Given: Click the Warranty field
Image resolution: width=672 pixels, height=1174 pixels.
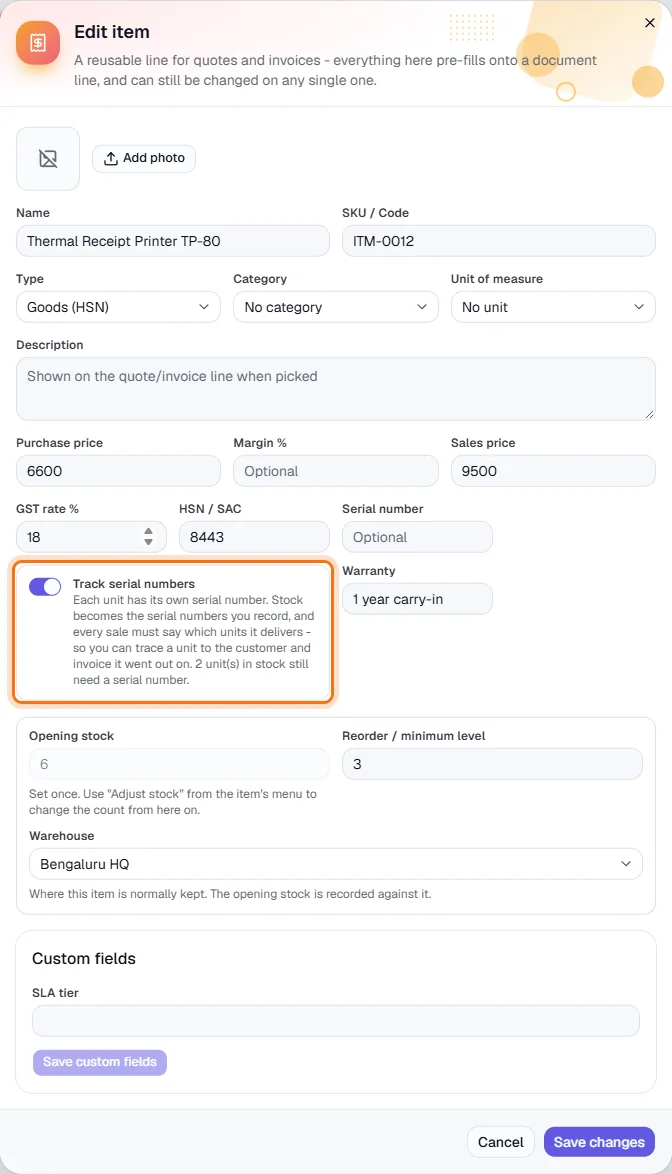Looking at the screenshot, I should pos(417,599).
